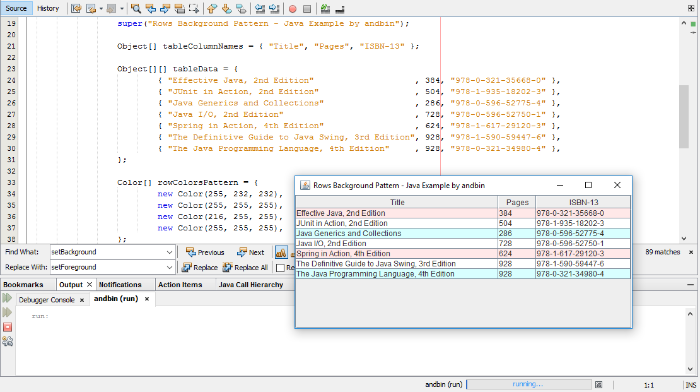Toggle the highlight results find-bar icon

click(x=281, y=252)
